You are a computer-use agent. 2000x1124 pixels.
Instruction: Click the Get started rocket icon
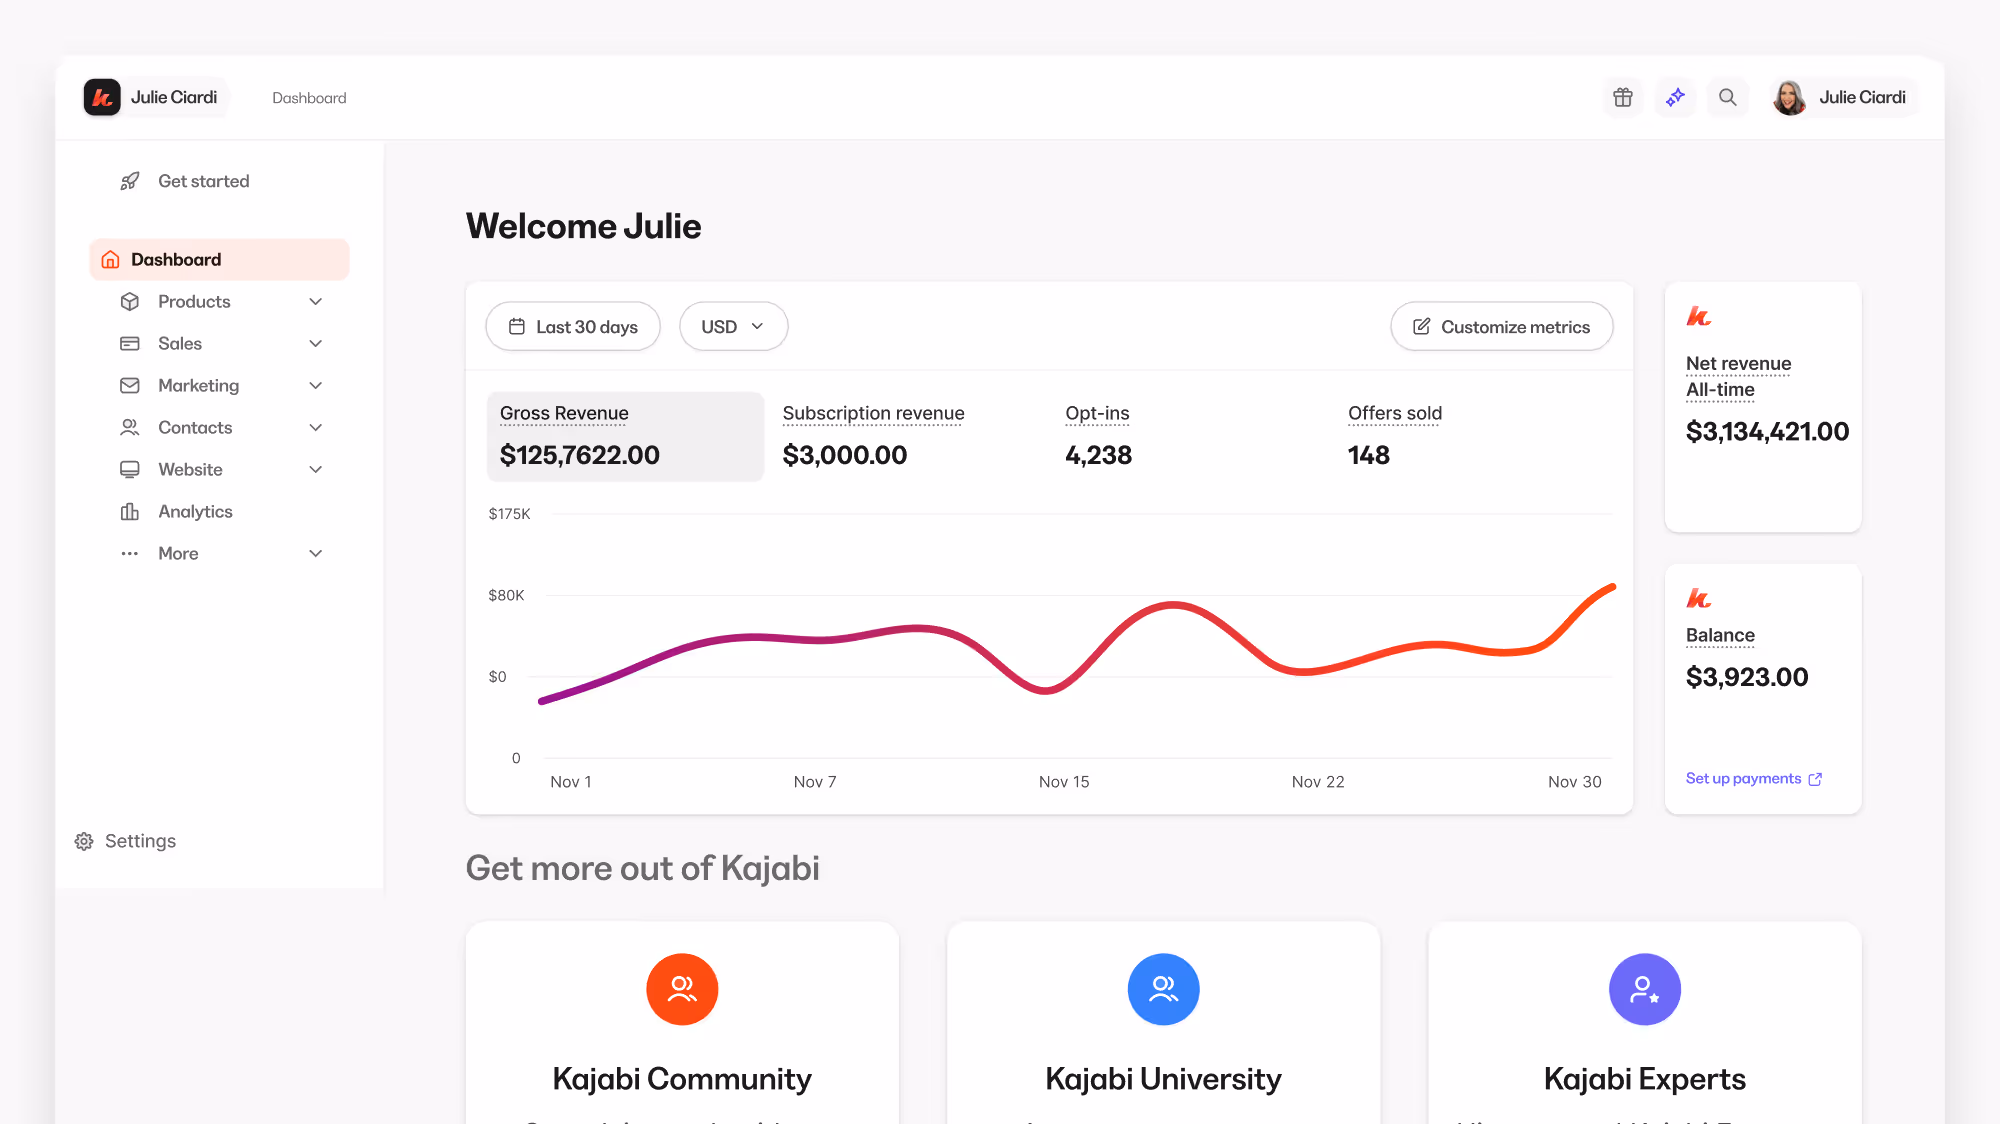point(130,181)
